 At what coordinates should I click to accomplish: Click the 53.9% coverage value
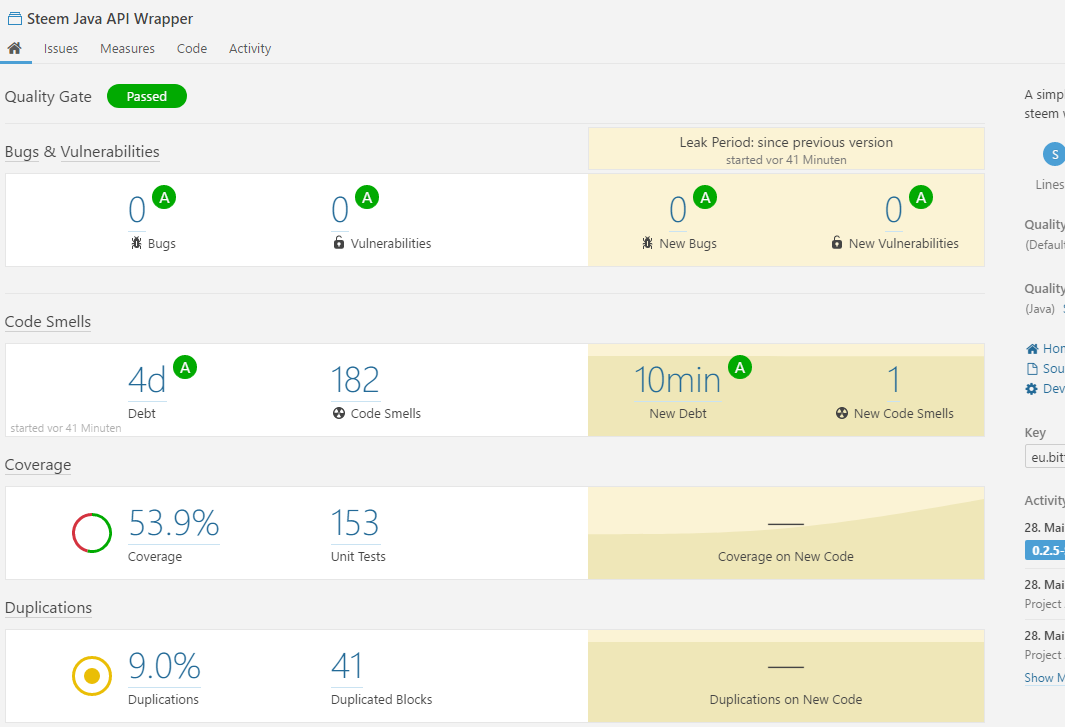click(173, 523)
